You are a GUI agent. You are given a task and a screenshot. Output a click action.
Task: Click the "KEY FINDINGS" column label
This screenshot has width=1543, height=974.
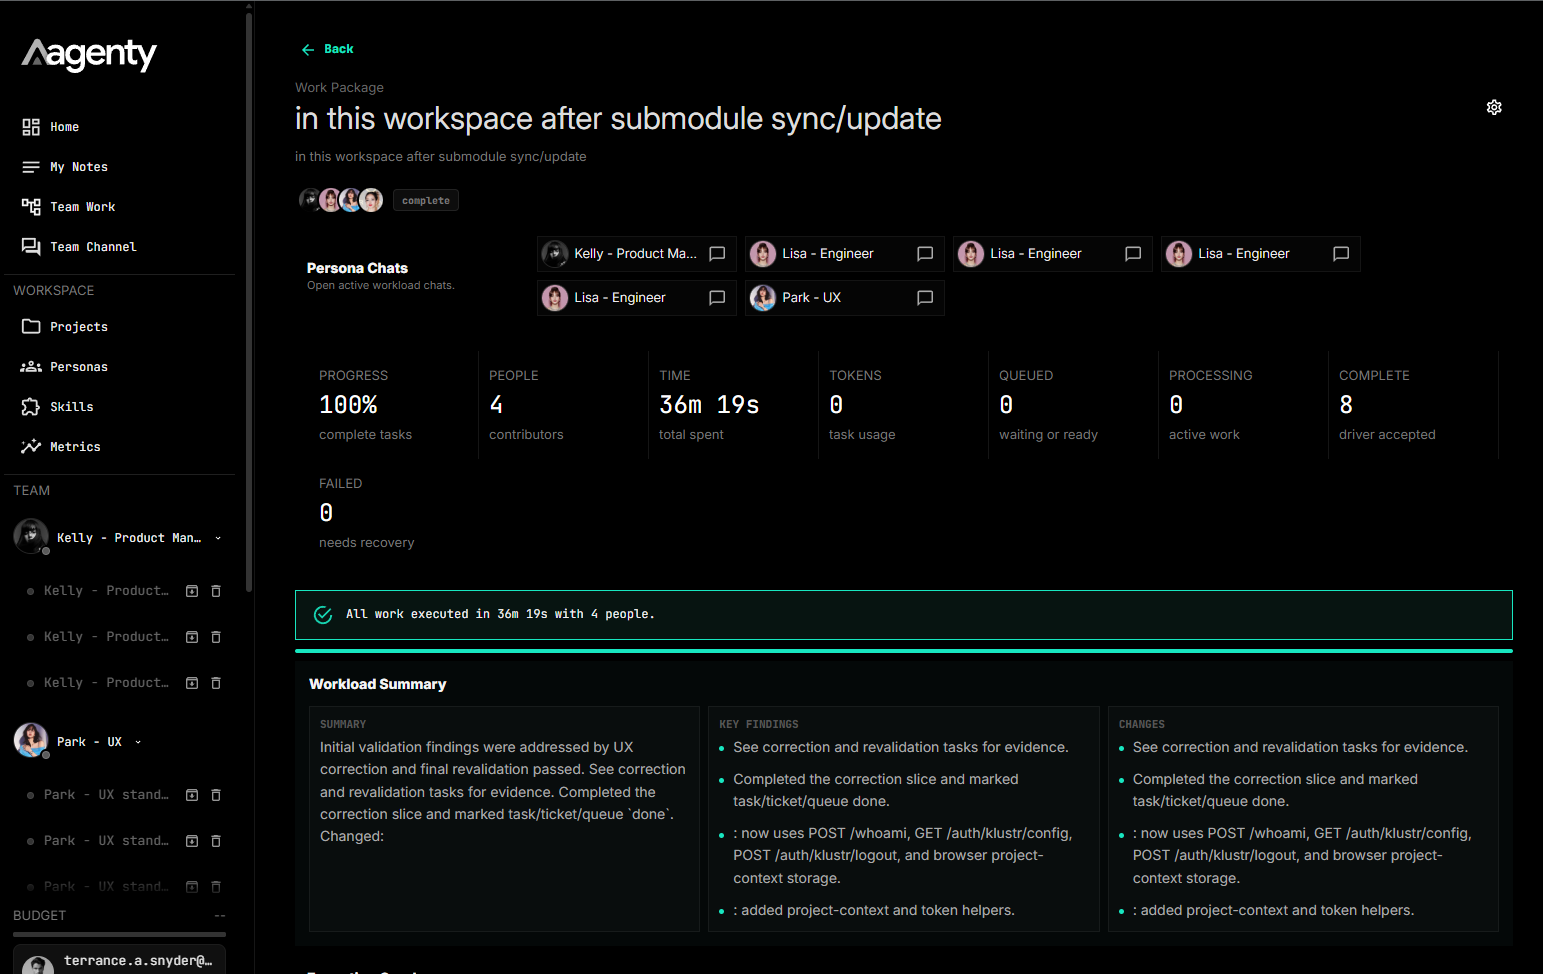759,724
